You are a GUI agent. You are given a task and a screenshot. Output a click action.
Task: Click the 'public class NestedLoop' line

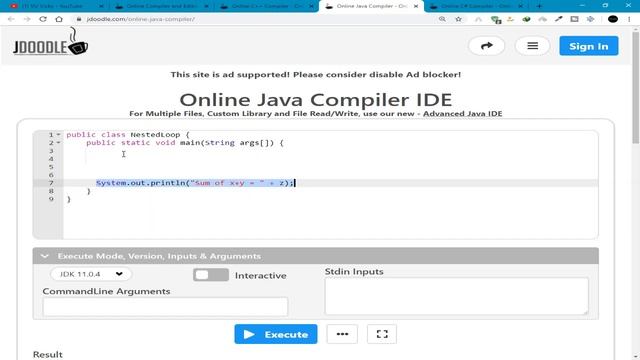(128, 134)
